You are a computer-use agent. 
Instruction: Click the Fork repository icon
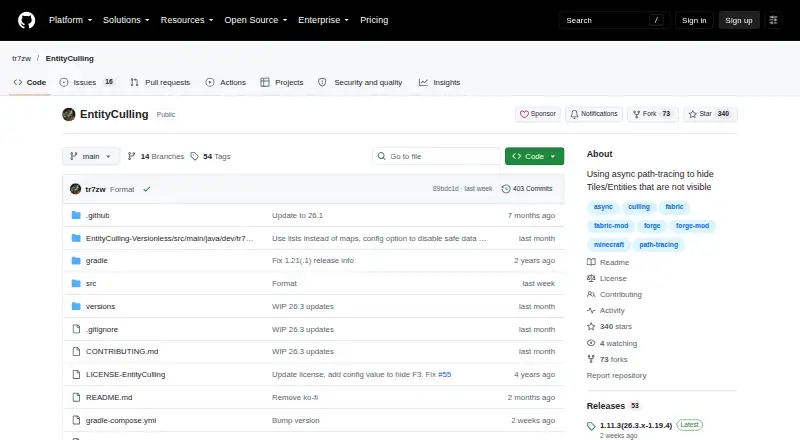[x=636, y=114]
